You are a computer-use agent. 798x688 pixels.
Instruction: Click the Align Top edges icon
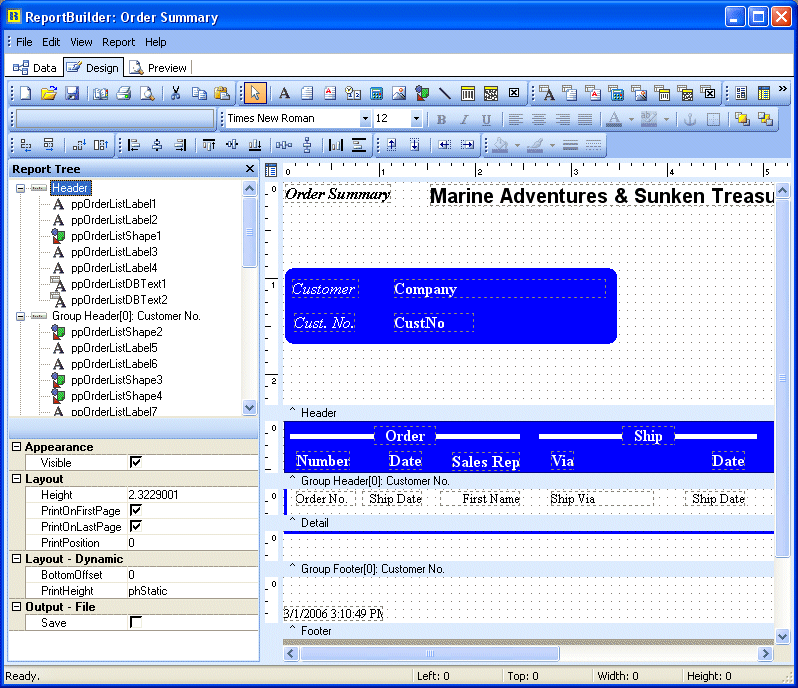(209, 146)
